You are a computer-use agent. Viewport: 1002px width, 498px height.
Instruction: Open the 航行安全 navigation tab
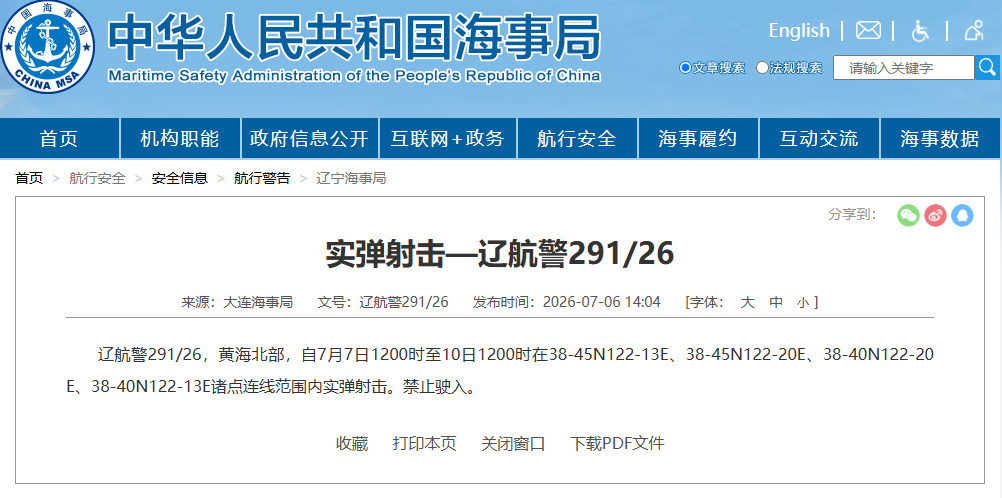576,138
